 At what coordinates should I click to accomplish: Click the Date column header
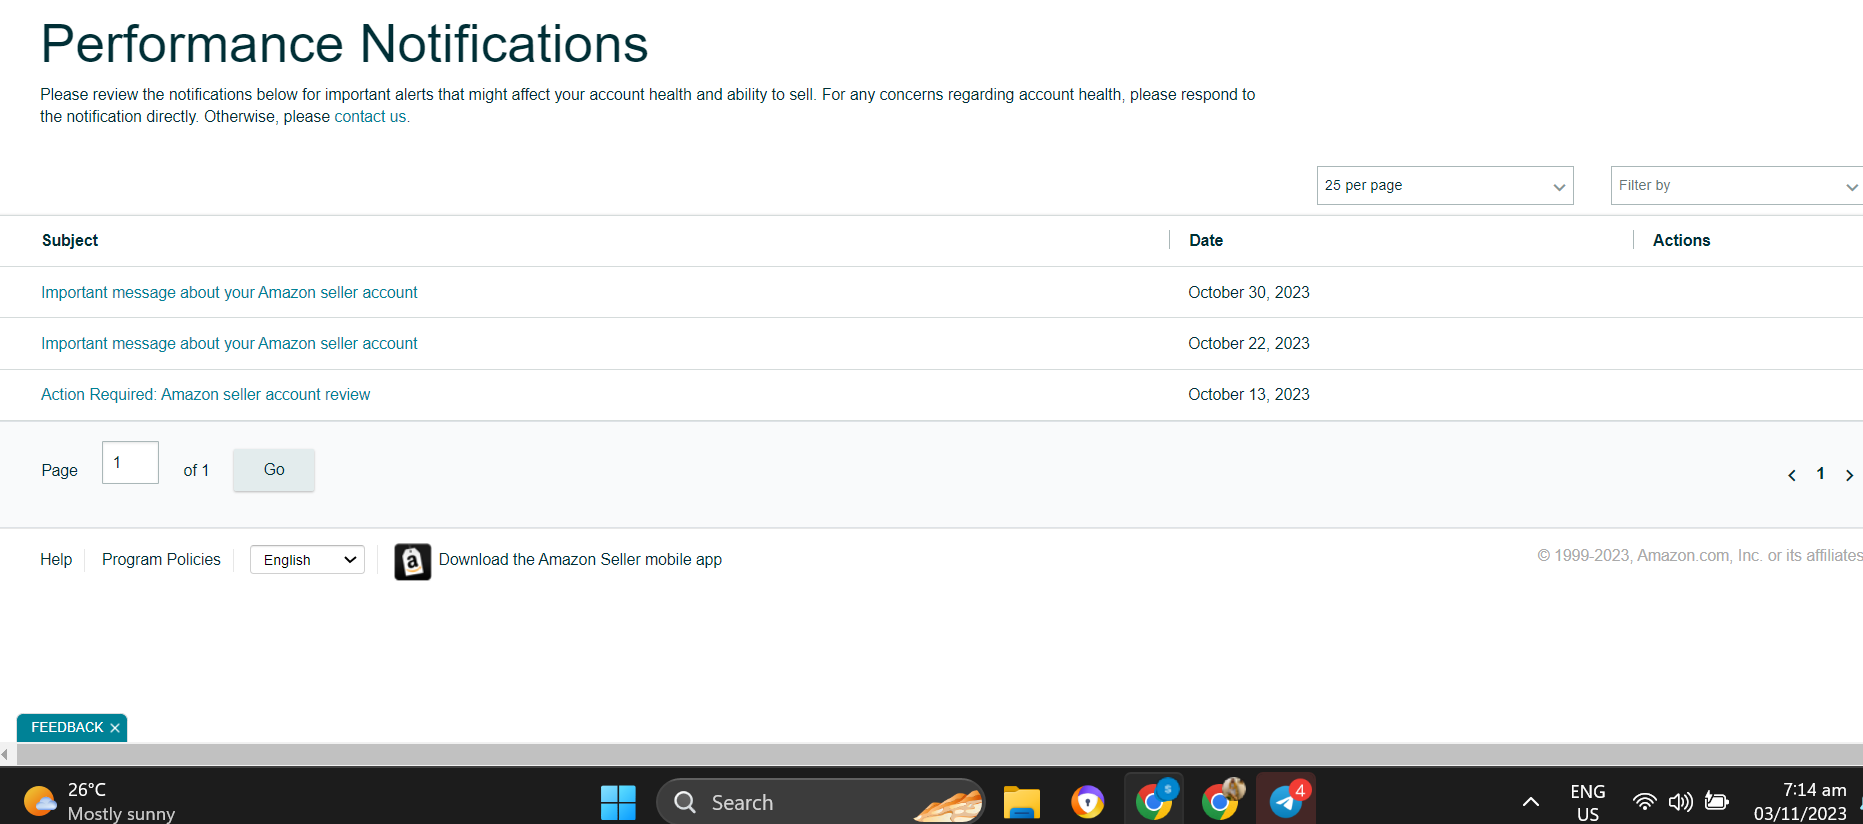click(1206, 240)
